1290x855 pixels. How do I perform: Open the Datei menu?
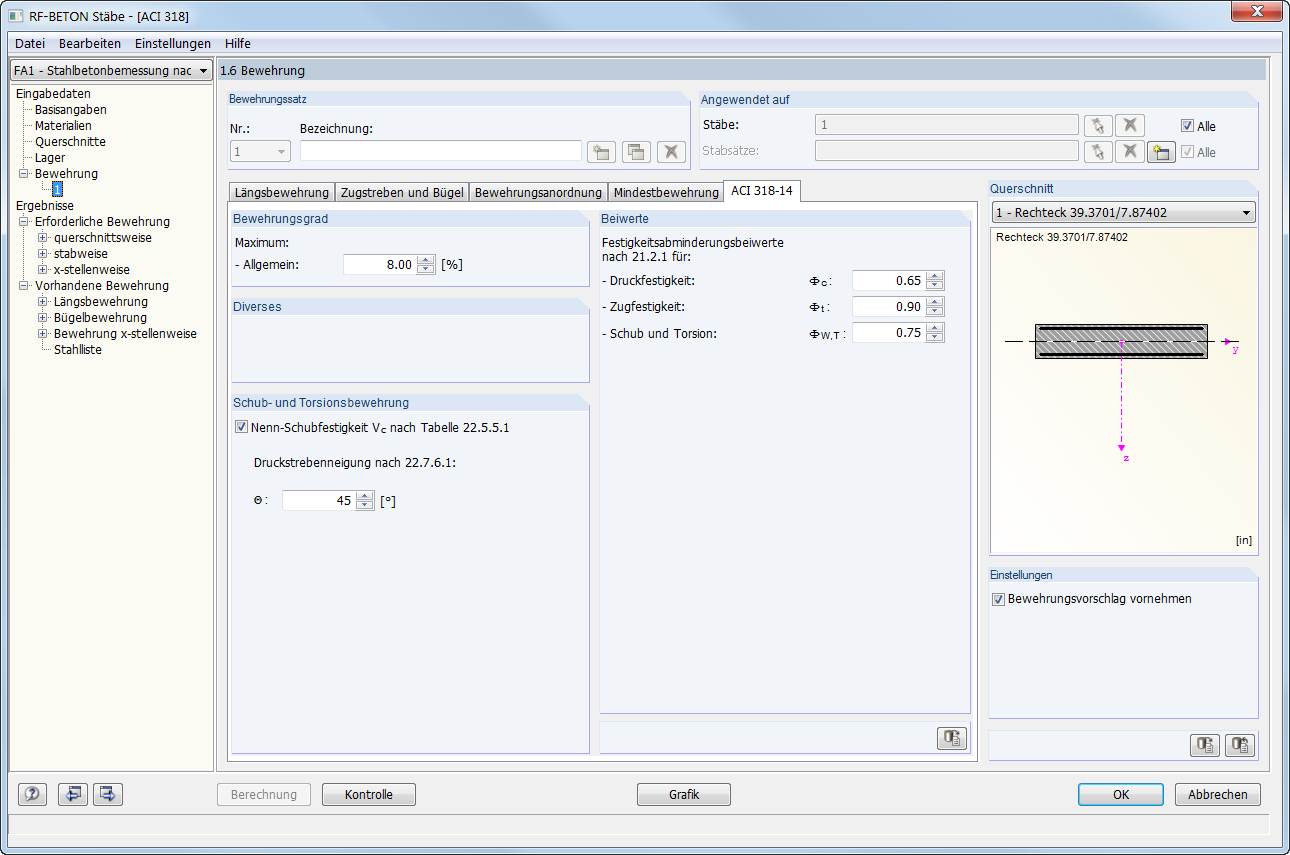click(x=30, y=44)
